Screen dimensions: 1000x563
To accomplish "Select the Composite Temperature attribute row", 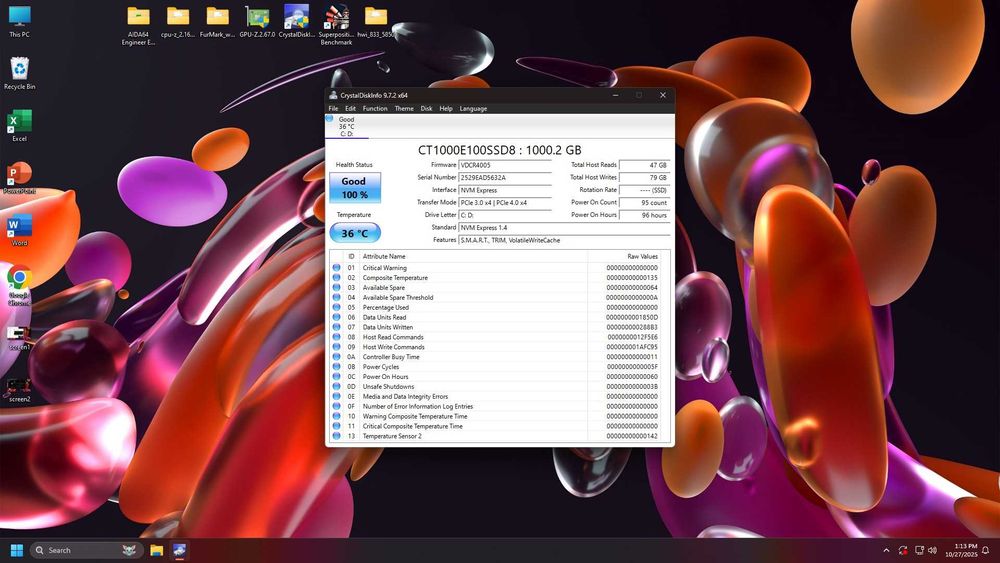I will (495, 278).
